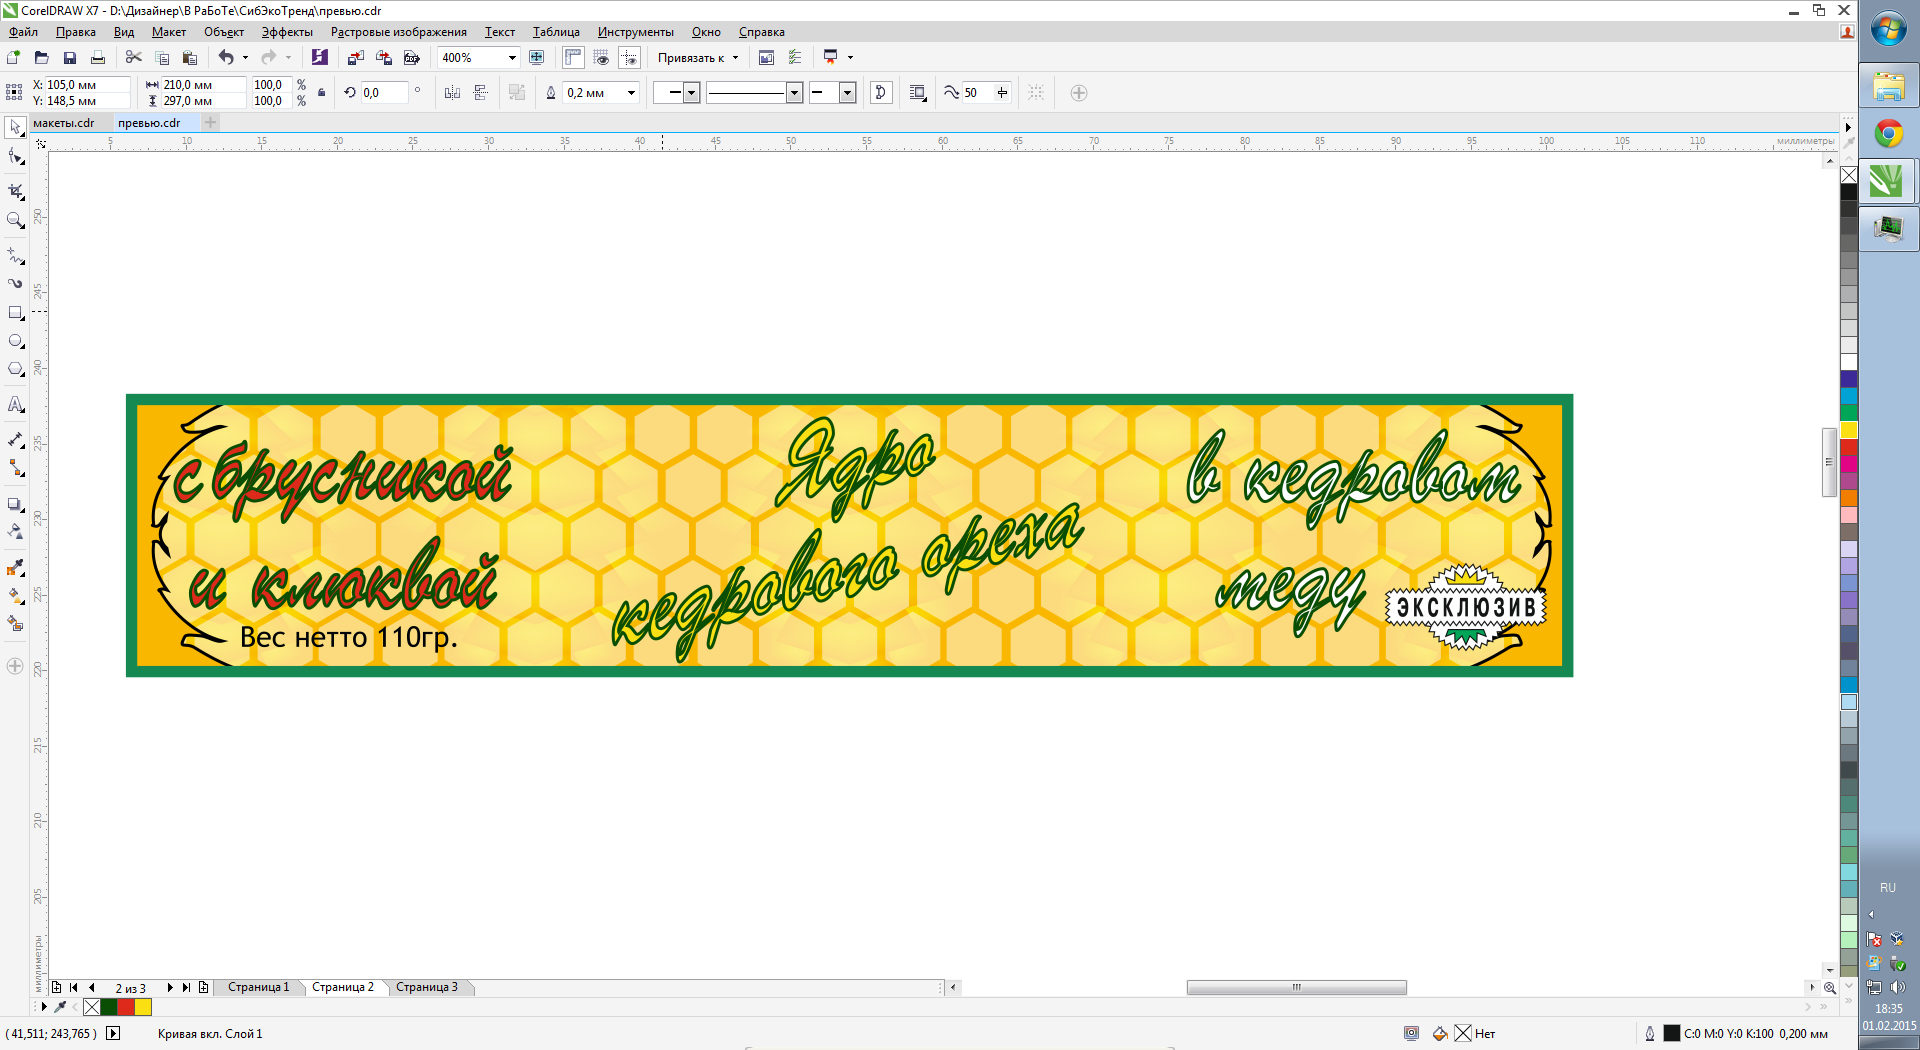
Task: Open the Инструменты menu
Action: [636, 32]
